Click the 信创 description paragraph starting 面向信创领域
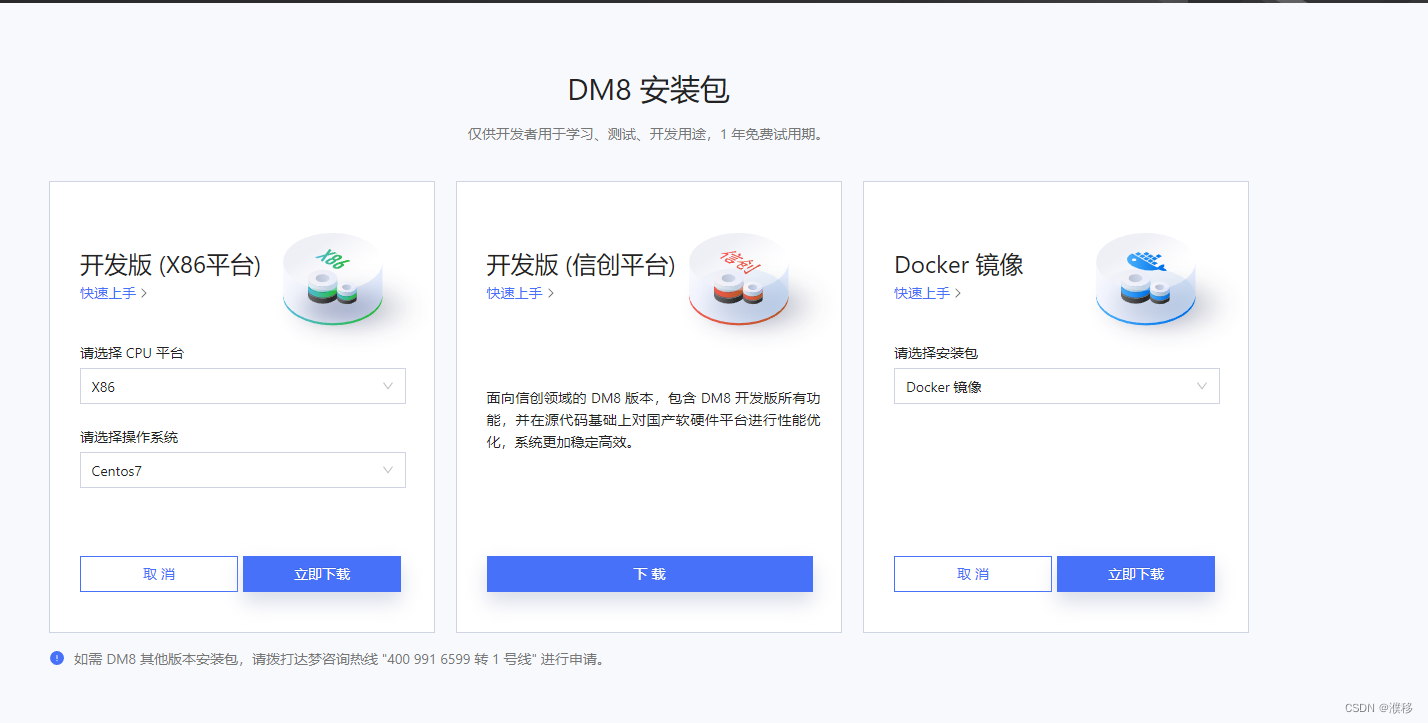Viewport: 1428px width, 723px height. click(653, 420)
